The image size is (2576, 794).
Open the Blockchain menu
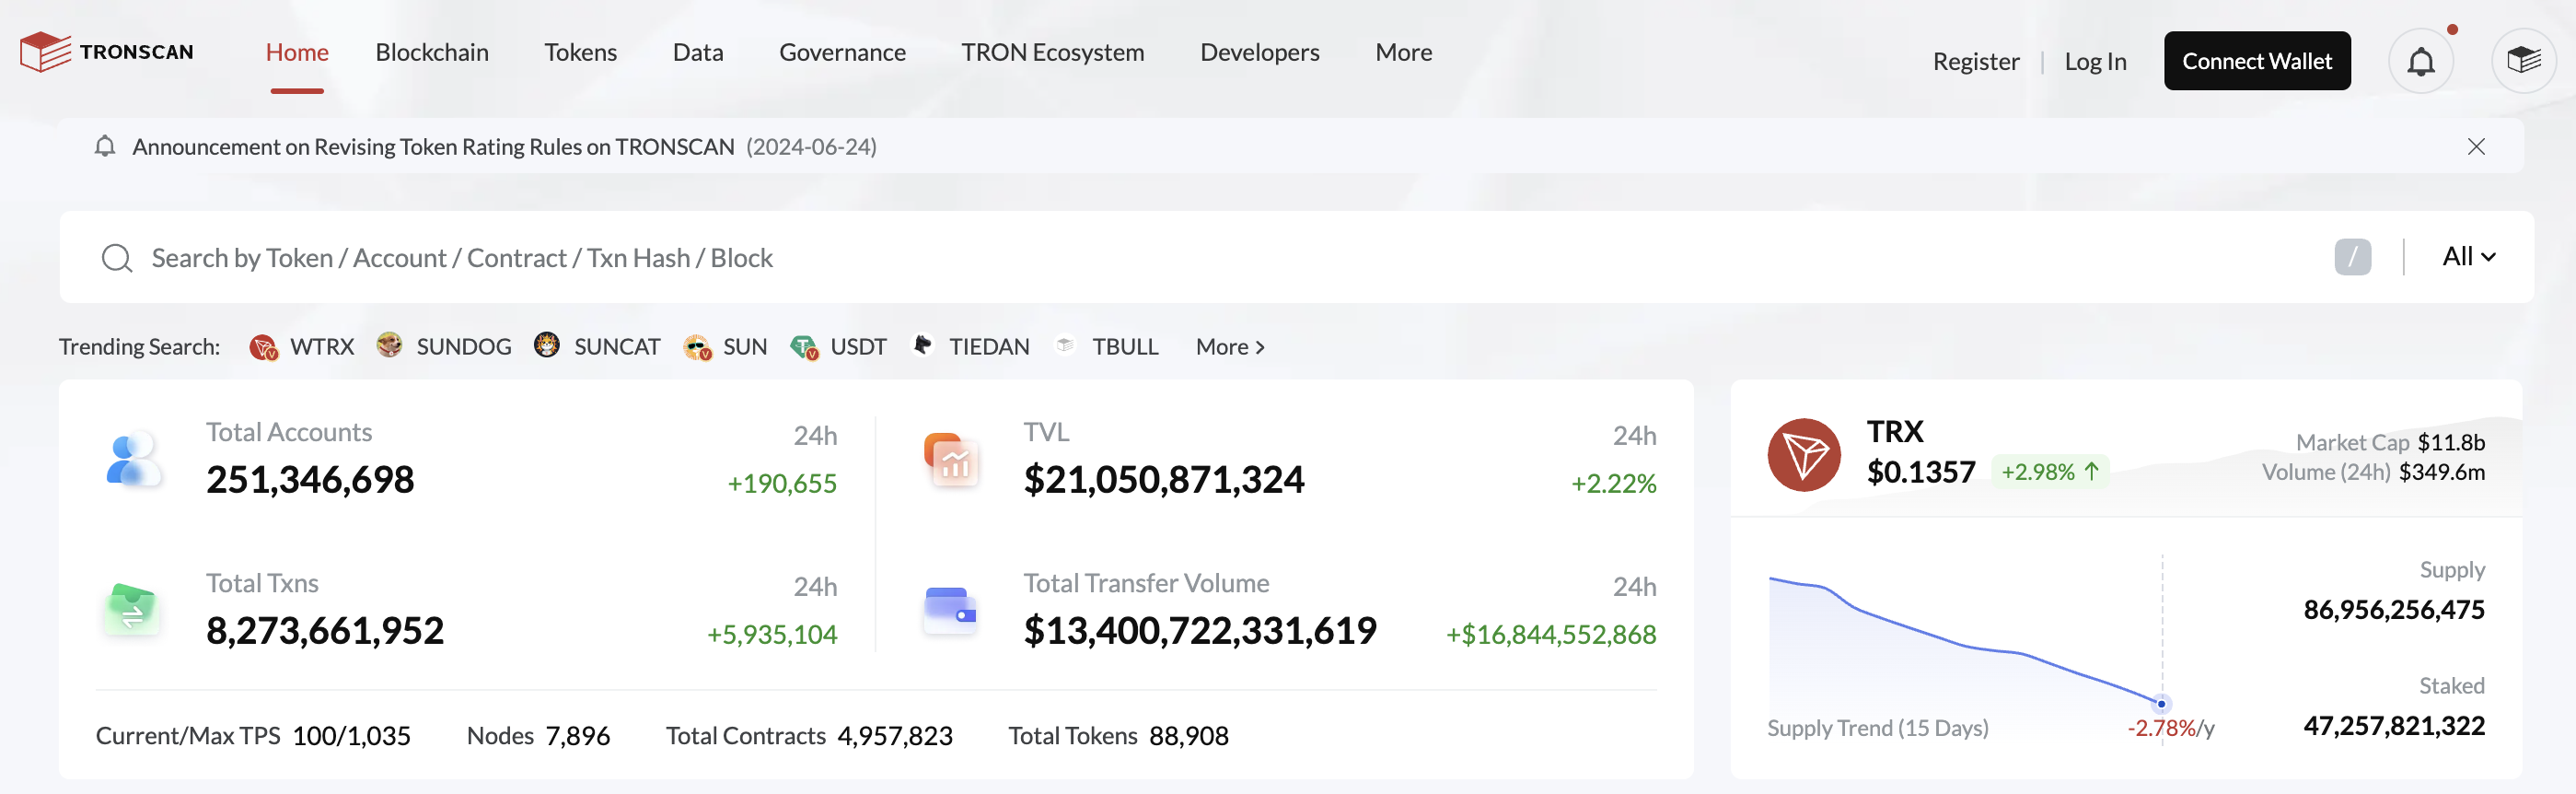432,52
